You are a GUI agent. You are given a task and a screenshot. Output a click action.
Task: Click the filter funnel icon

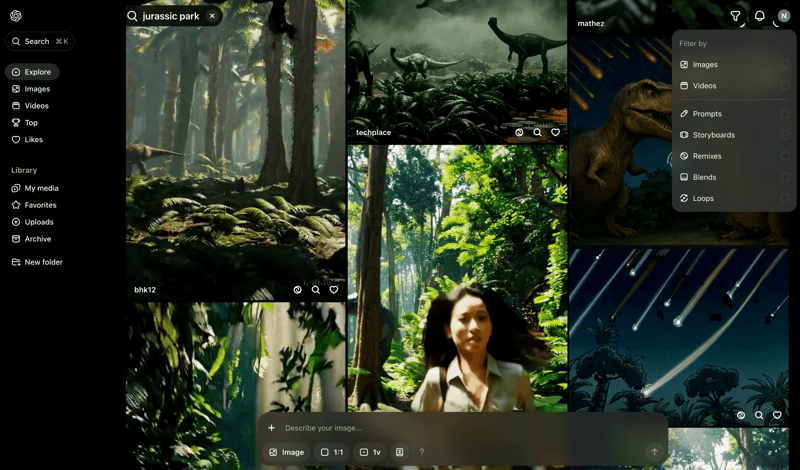coord(735,16)
